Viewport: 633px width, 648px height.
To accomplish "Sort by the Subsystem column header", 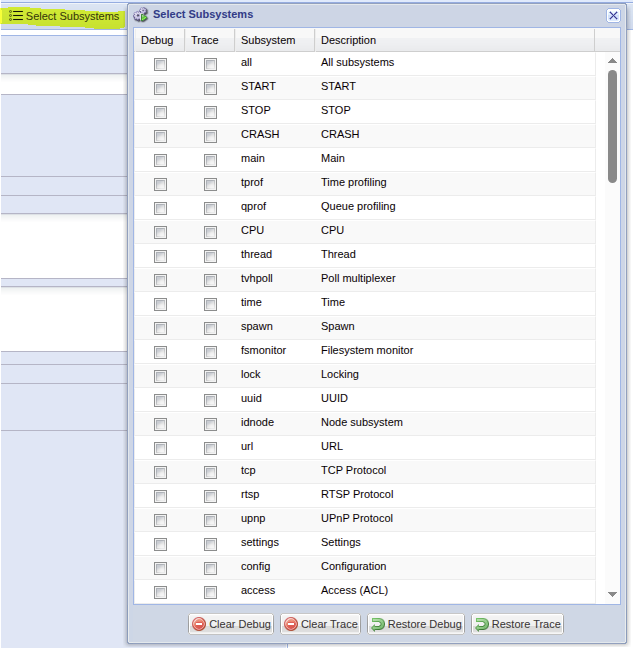I will coord(268,40).
